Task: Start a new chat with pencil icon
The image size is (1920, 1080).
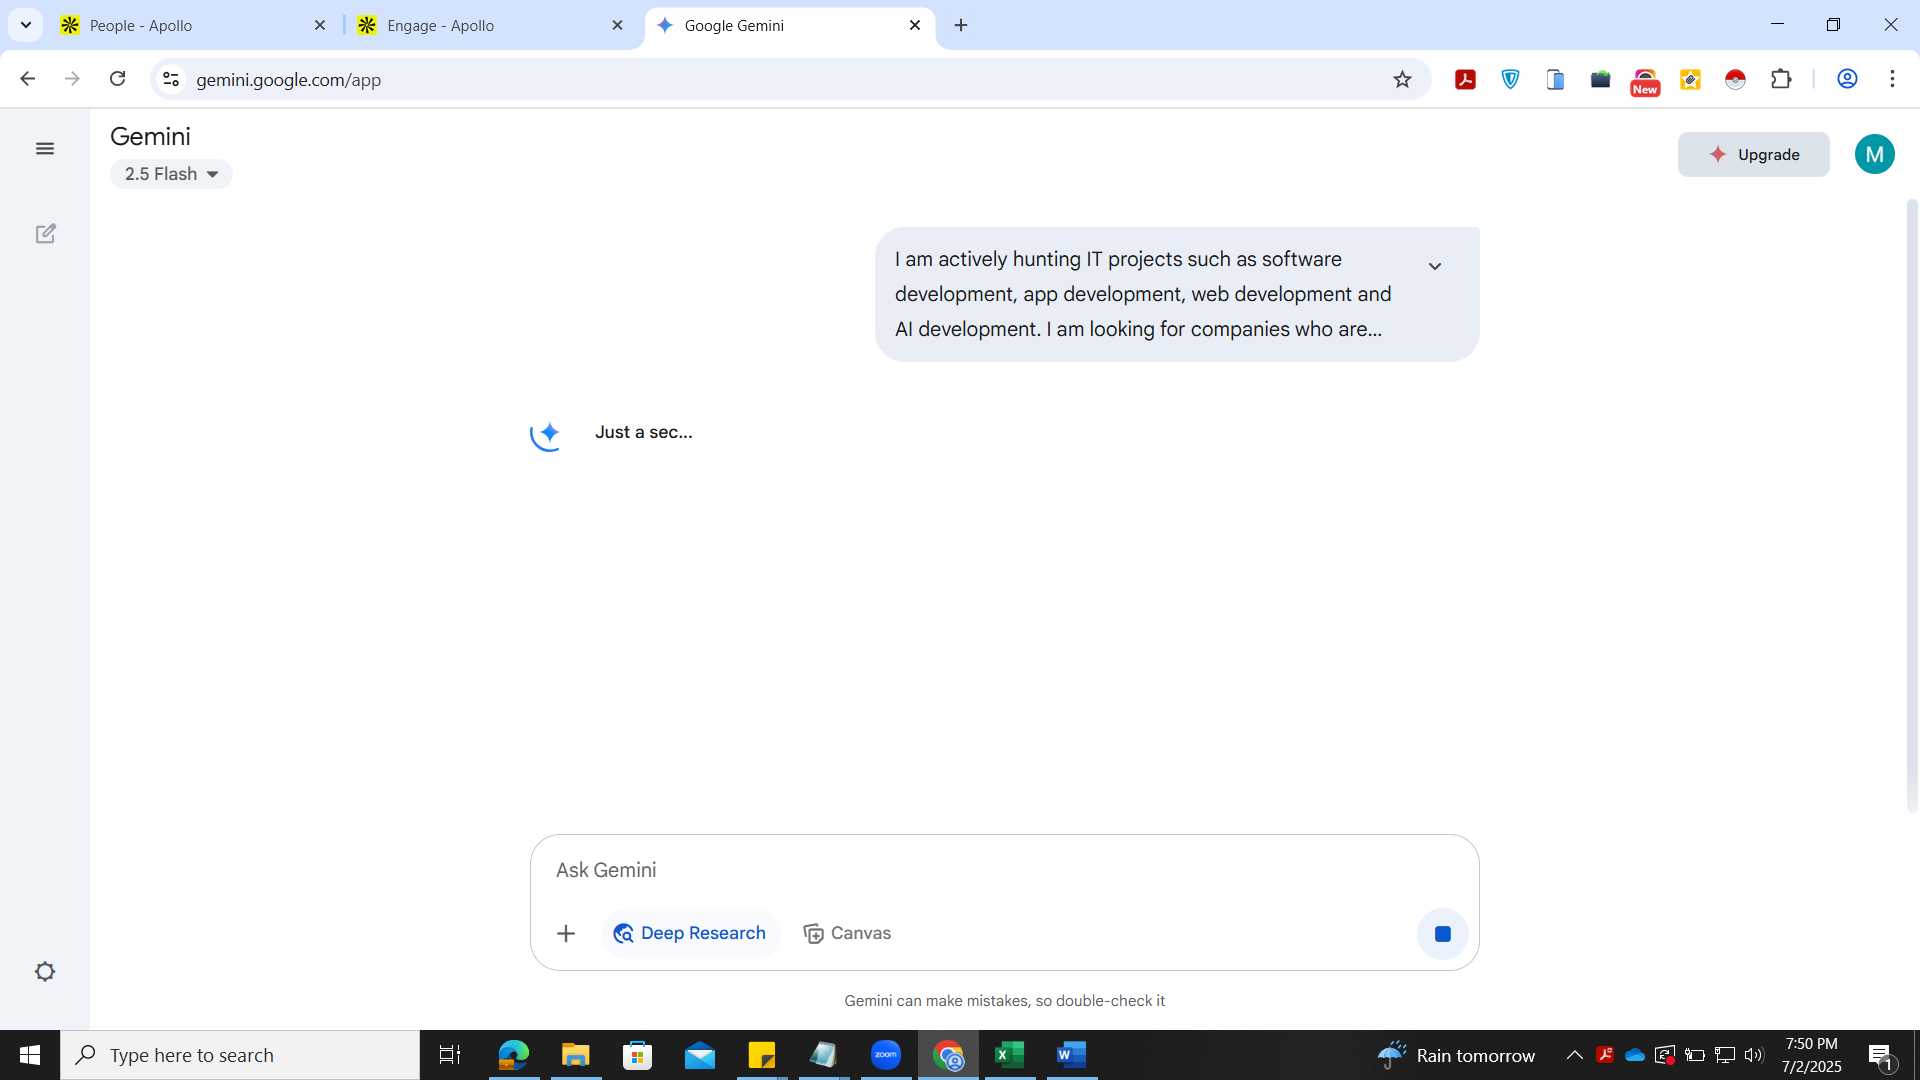Action: 45,234
